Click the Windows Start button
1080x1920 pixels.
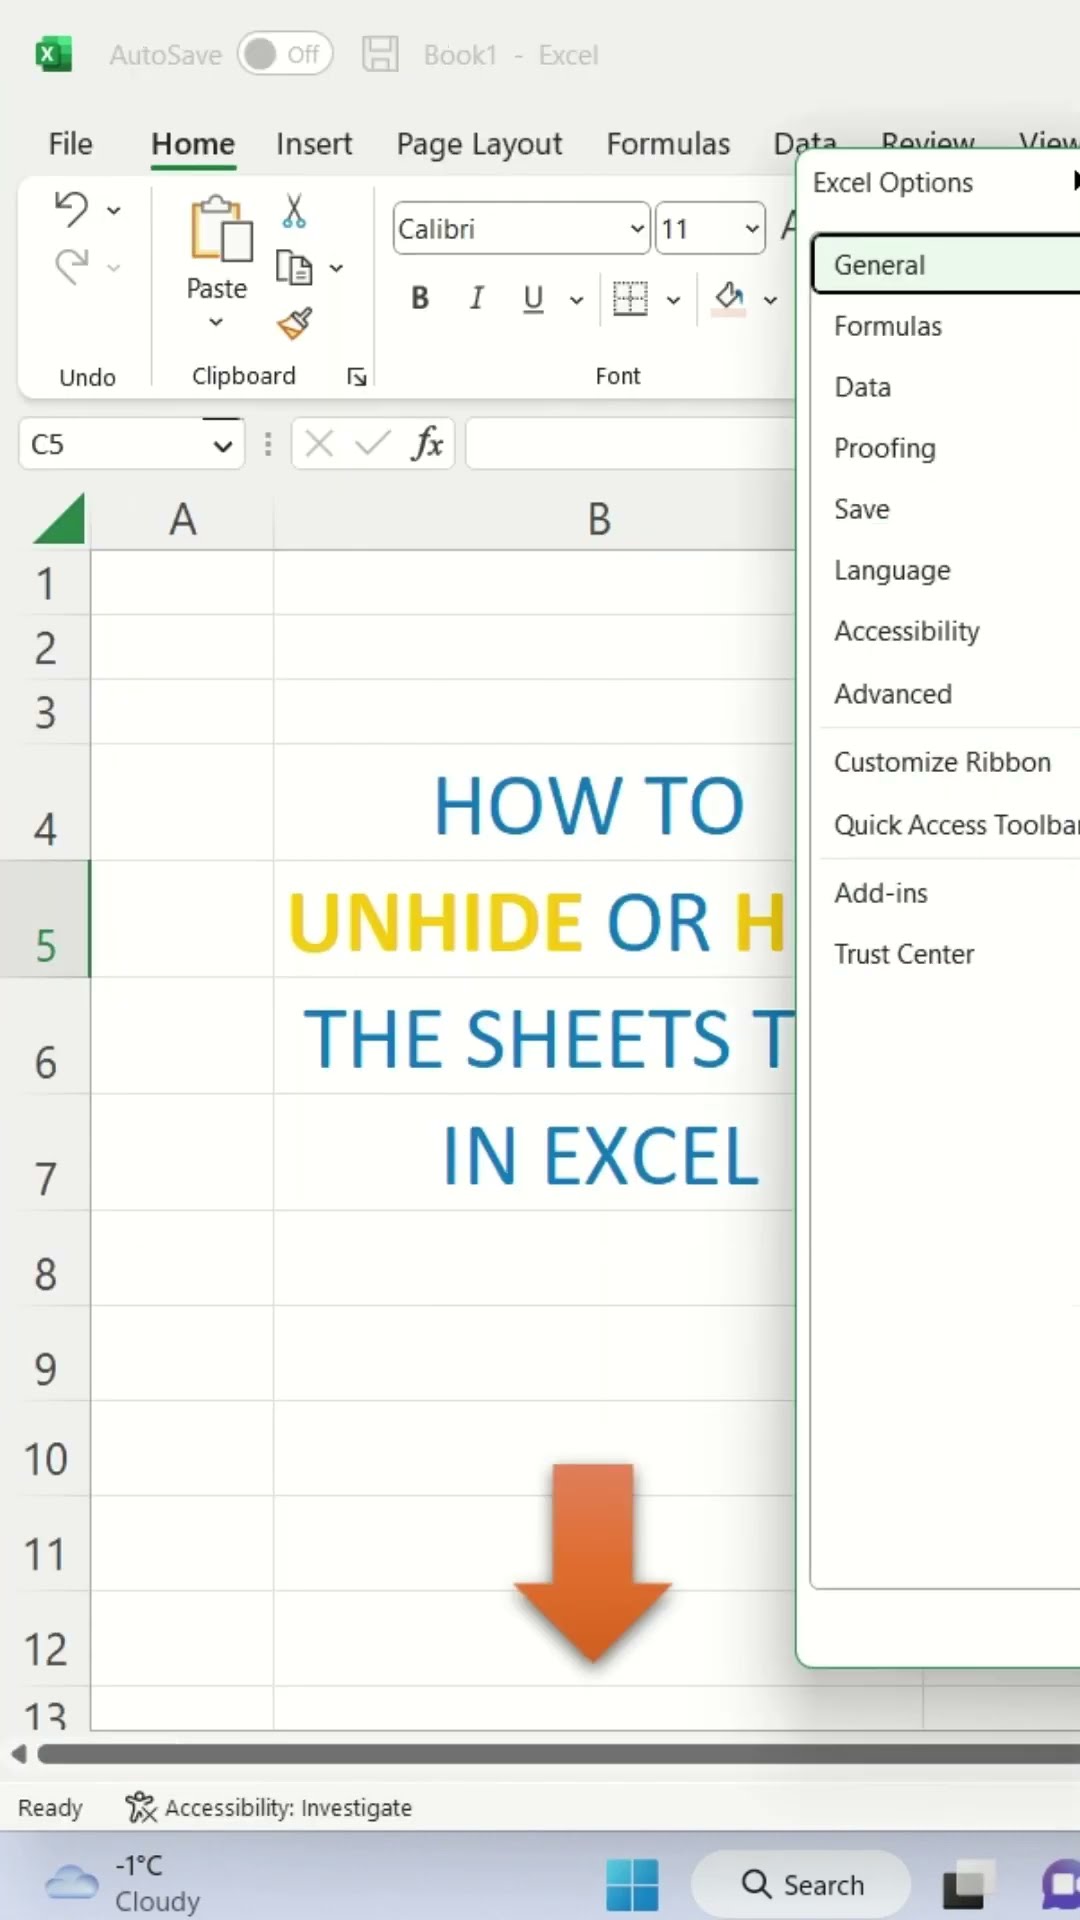(x=632, y=1884)
